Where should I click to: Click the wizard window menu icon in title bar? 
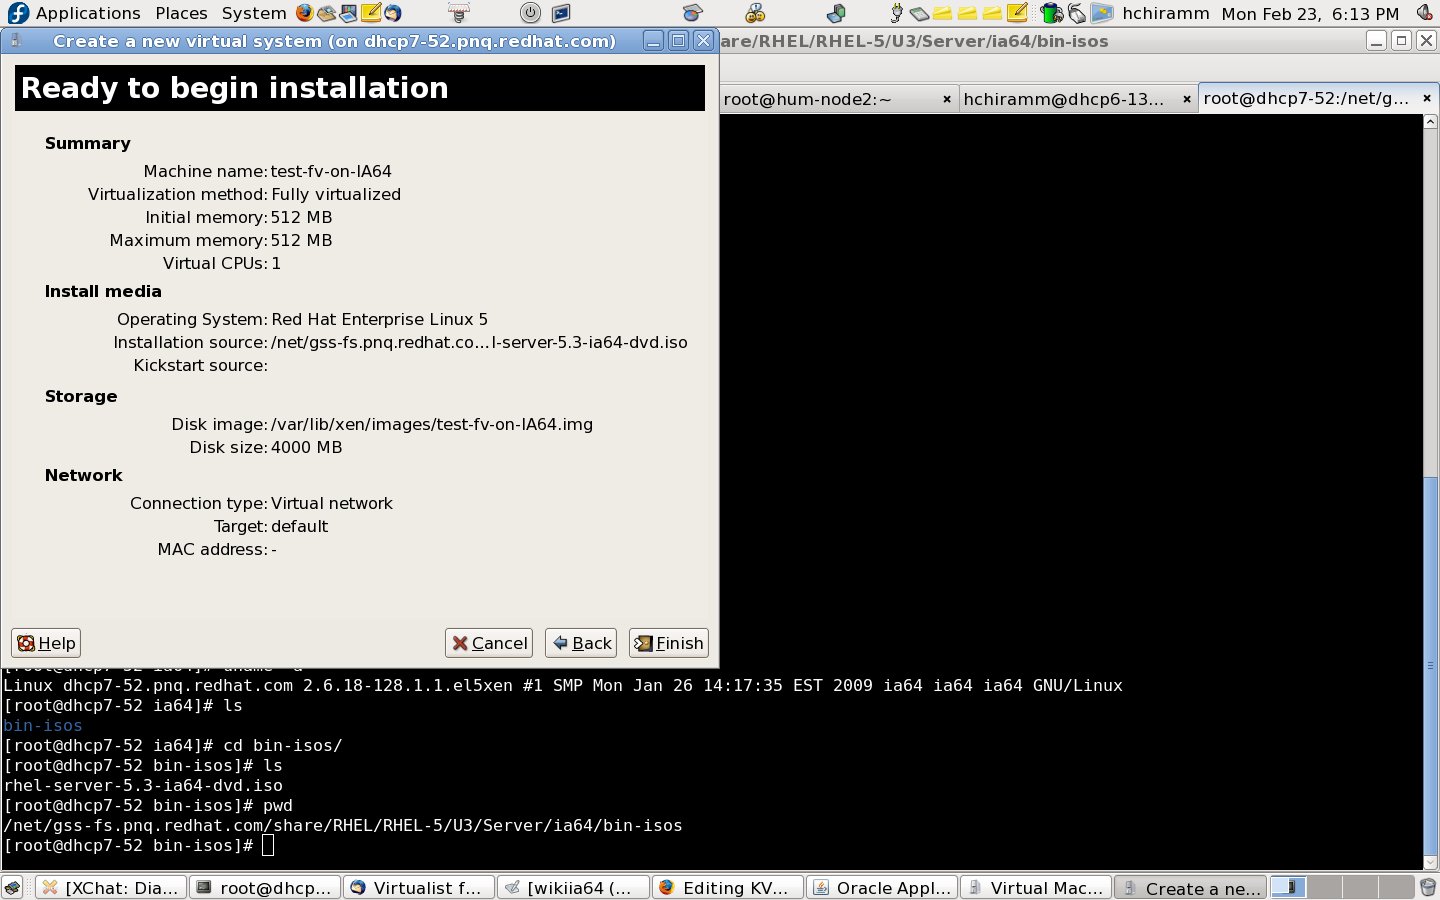pos(16,41)
